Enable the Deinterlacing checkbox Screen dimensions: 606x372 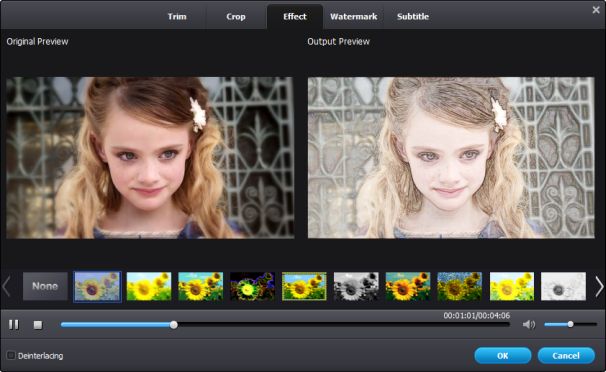pos(11,355)
